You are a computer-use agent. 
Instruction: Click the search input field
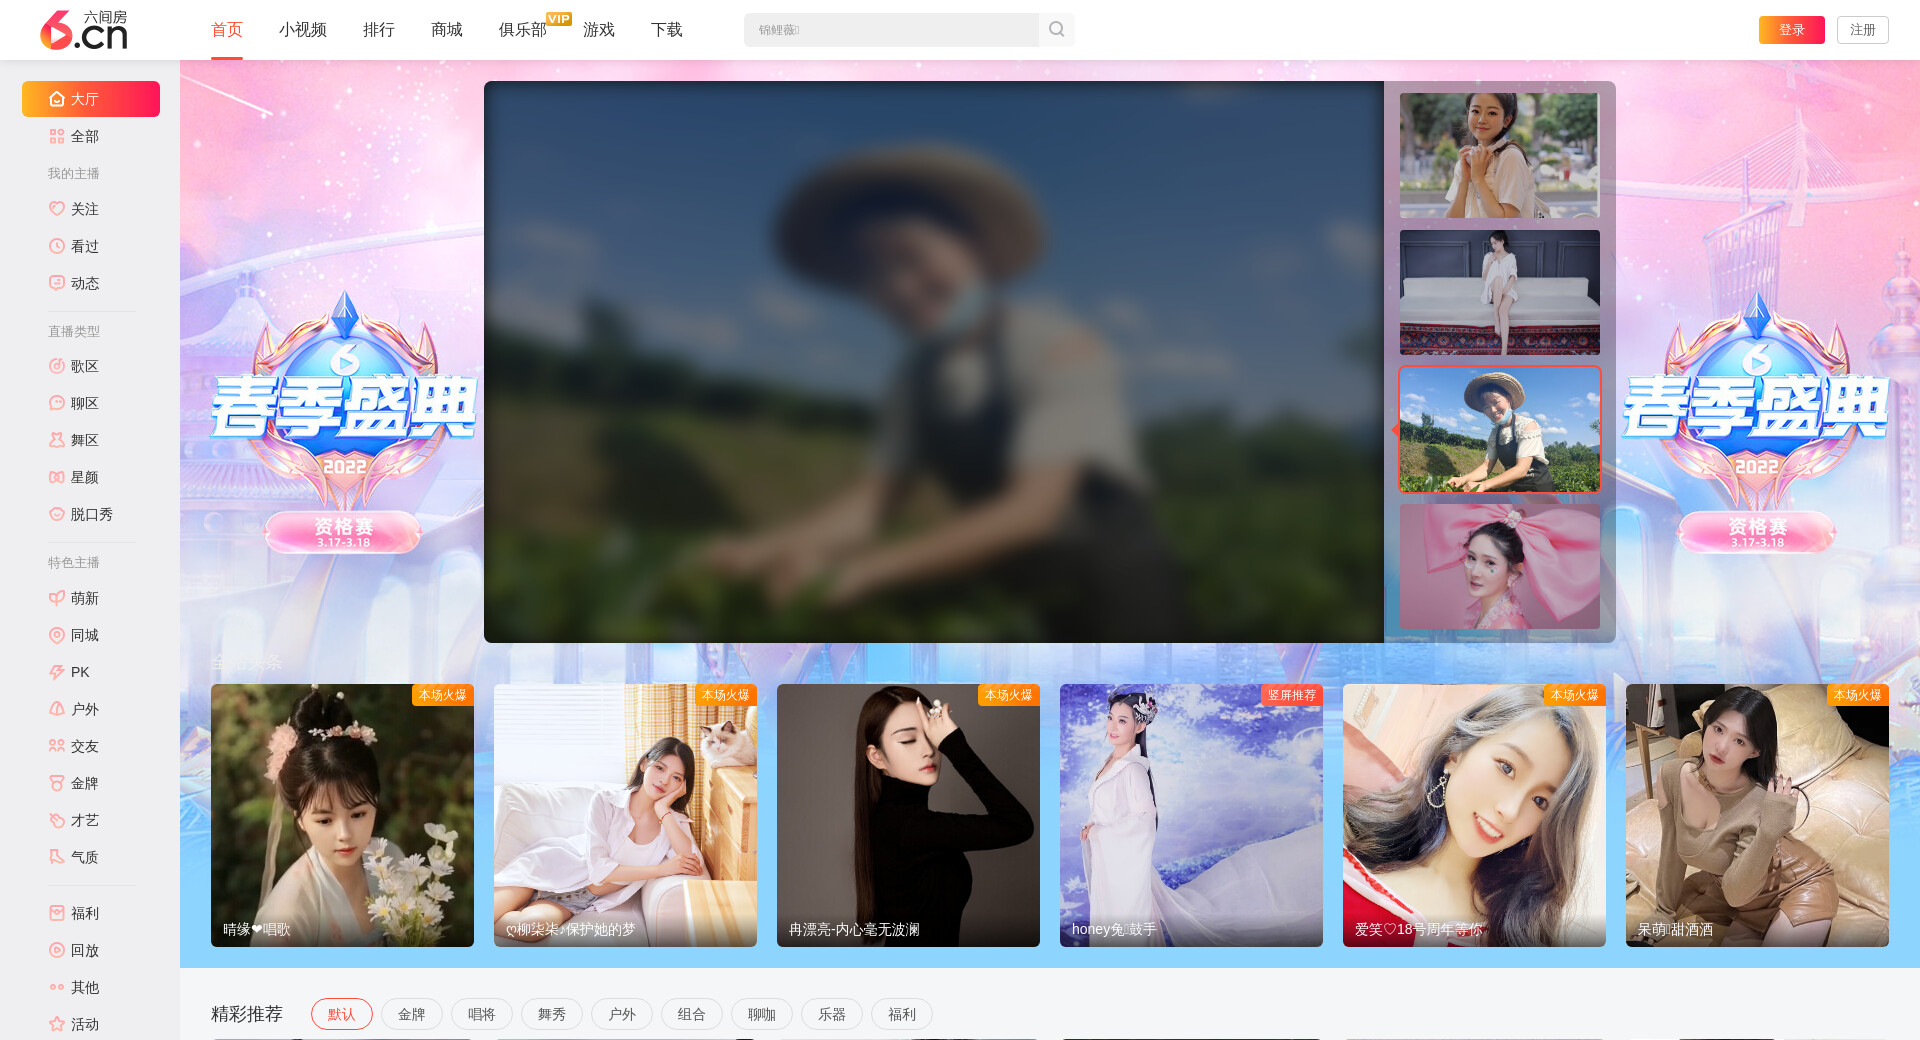[890, 30]
